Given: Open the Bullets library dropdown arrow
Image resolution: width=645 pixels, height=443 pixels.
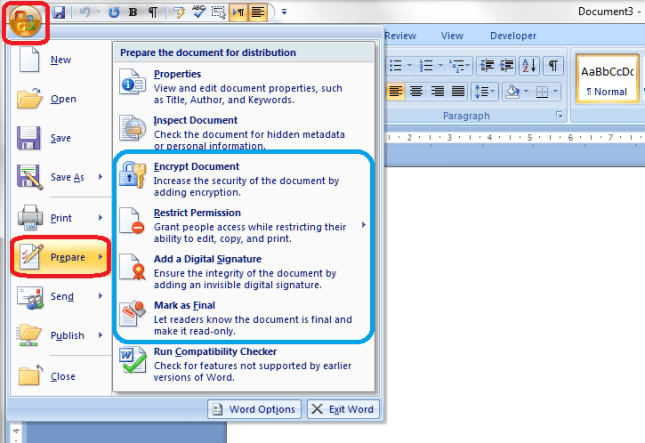Looking at the screenshot, I should coord(409,65).
